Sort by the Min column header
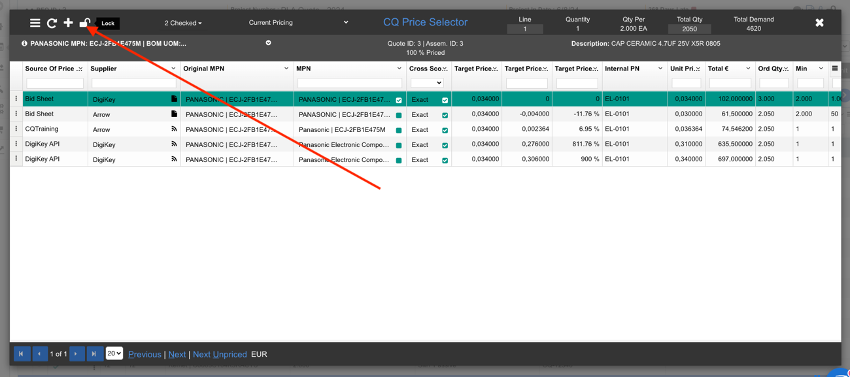Image resolution: width=850 pixels, height=378 pixels. pyautogui.click(x=801, y=68)
